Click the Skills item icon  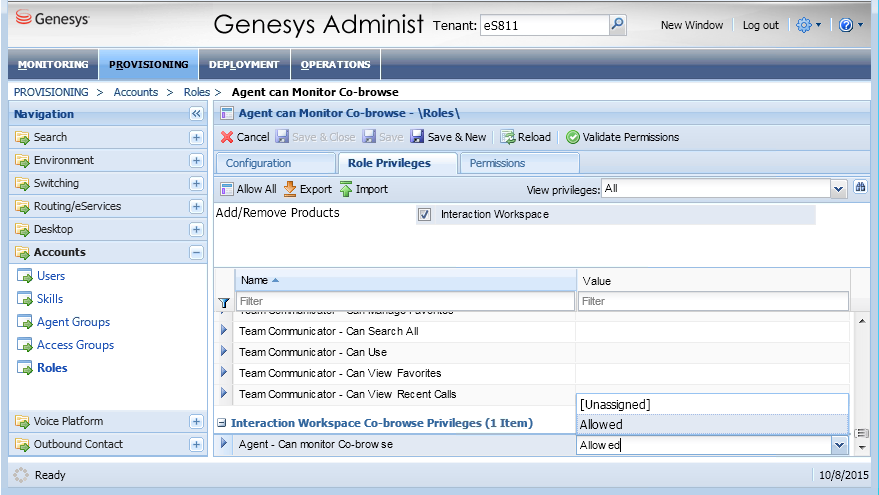coord(24,299)
